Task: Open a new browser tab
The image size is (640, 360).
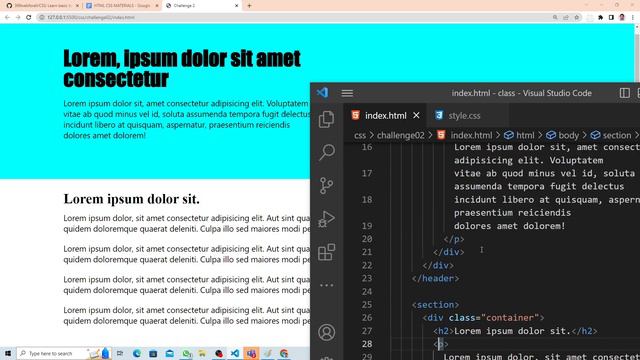Action: [x=249, y=6]
